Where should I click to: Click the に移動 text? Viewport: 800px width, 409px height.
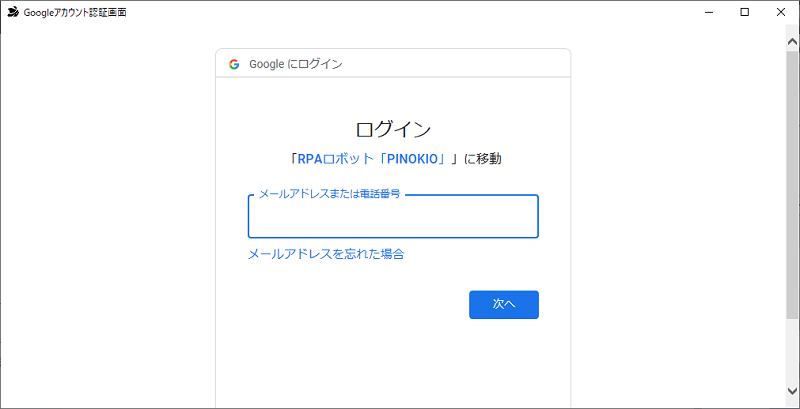[483, 159]
